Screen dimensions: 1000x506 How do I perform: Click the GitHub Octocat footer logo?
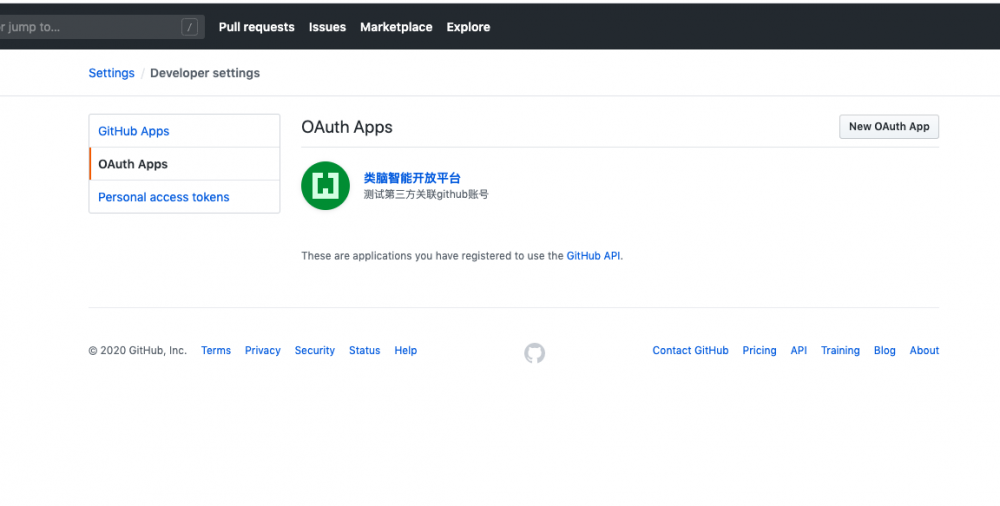(535, 353)
